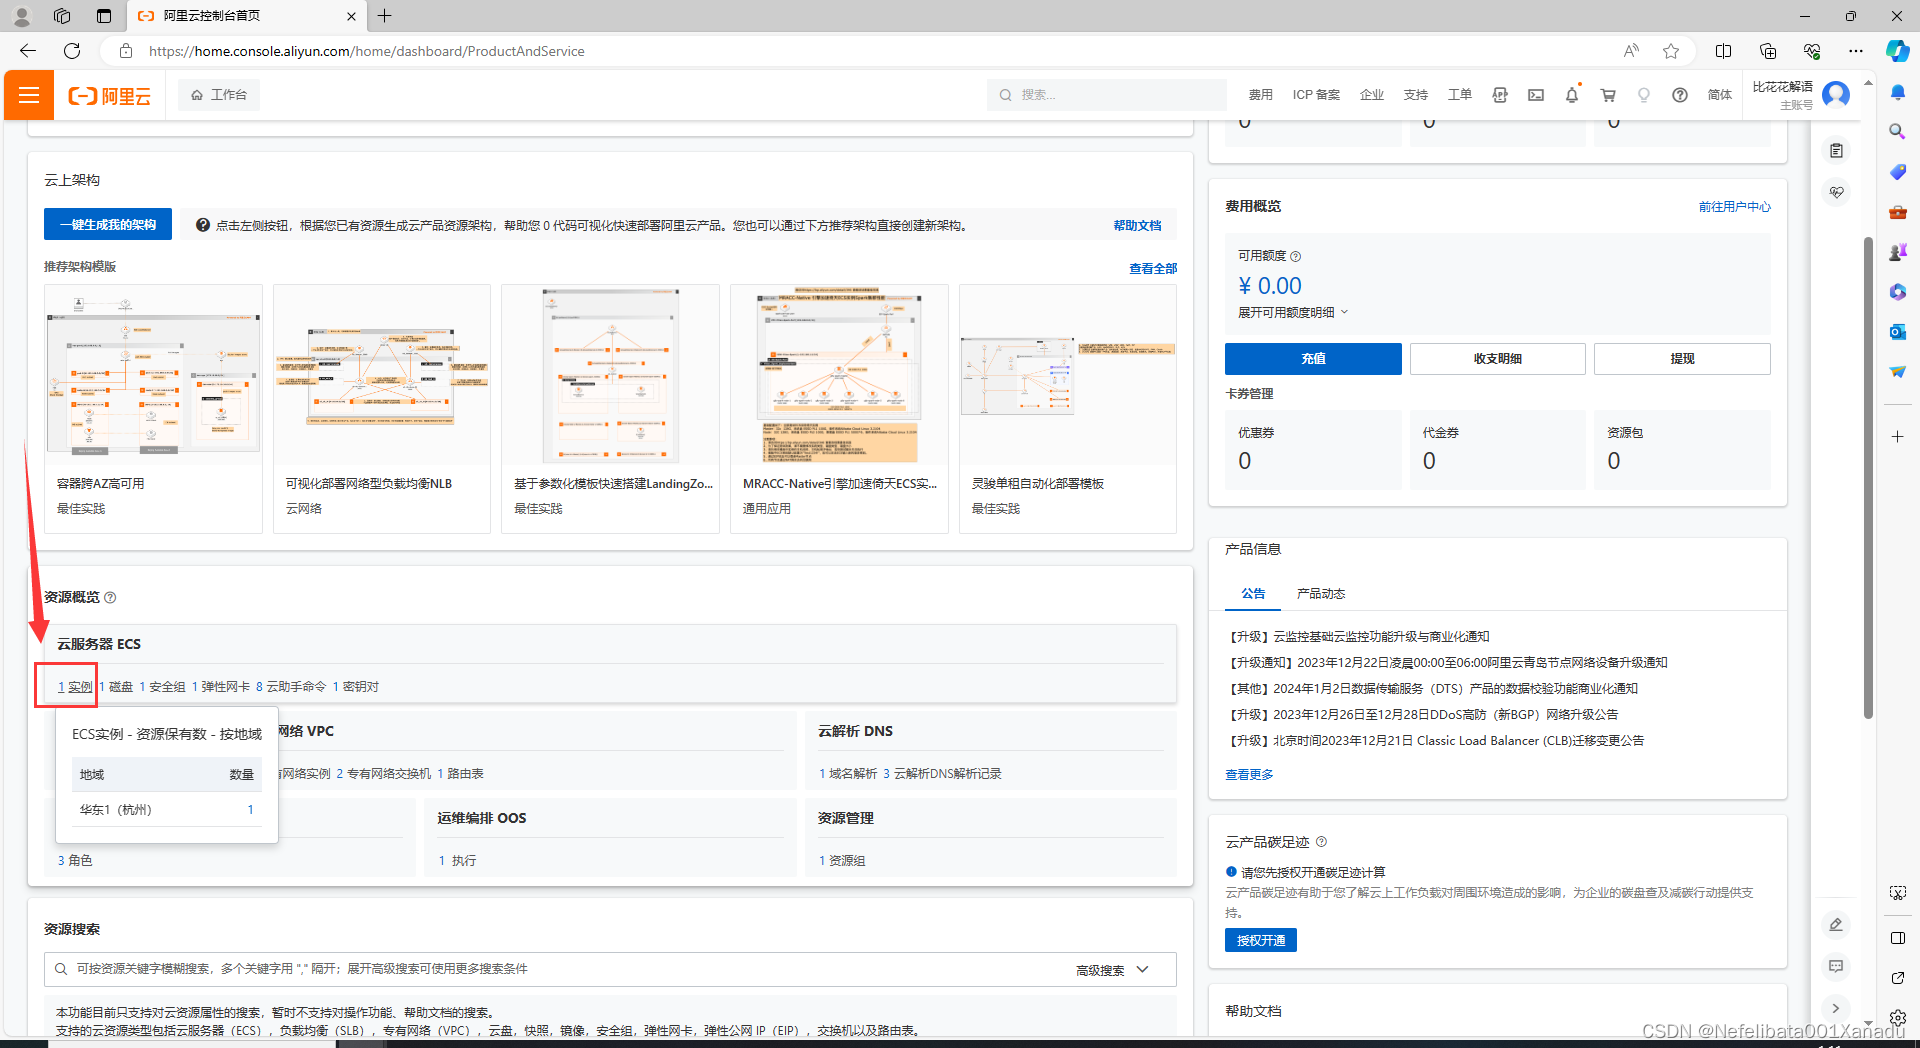Viewport: 1920px width, 1048px height.
Task: Click the resource overview help icon
Action: coord(110,598)
